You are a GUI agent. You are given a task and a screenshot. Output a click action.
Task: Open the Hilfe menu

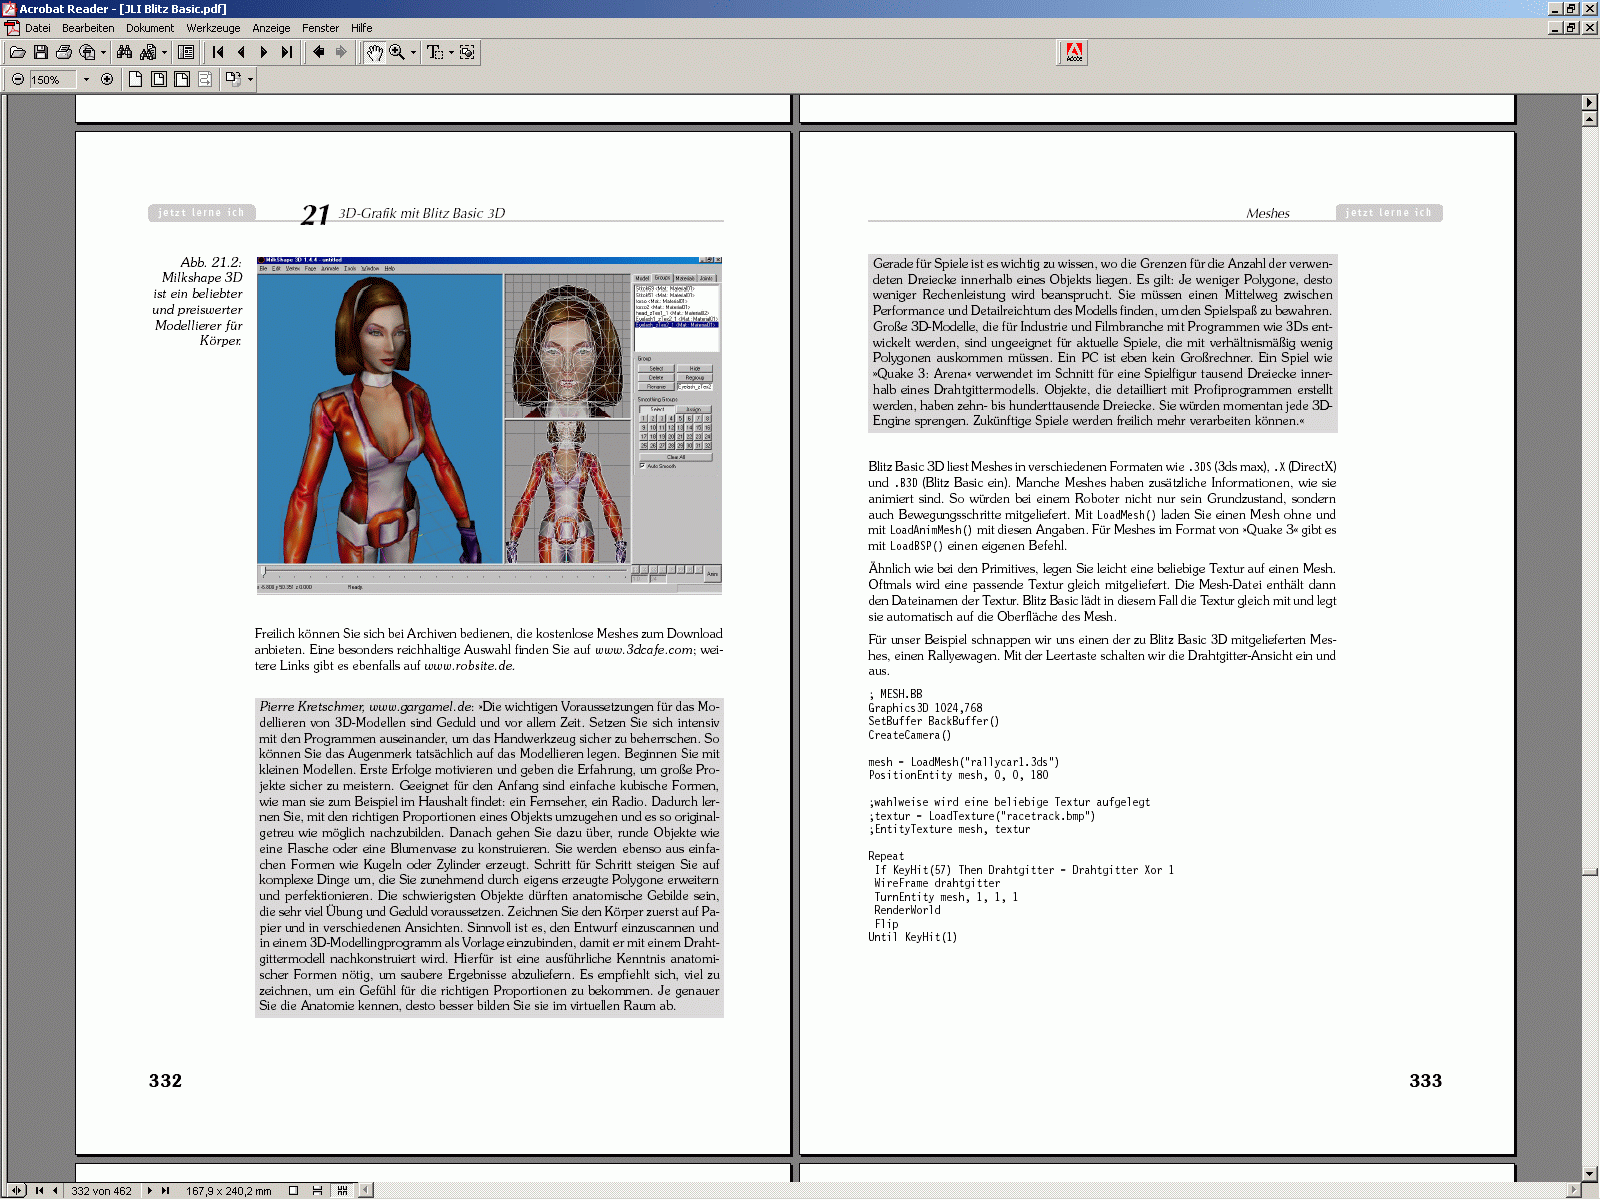pyautogui.click(x=362, y=28)
